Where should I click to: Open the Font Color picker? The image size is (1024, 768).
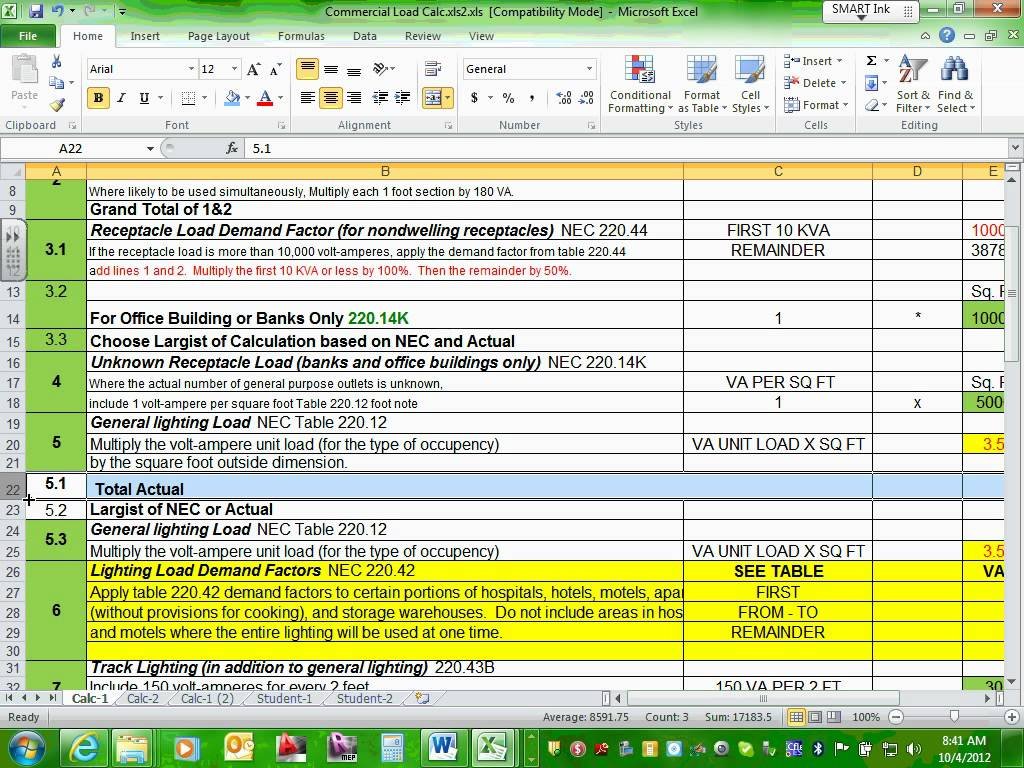click(x=266, y=99)
